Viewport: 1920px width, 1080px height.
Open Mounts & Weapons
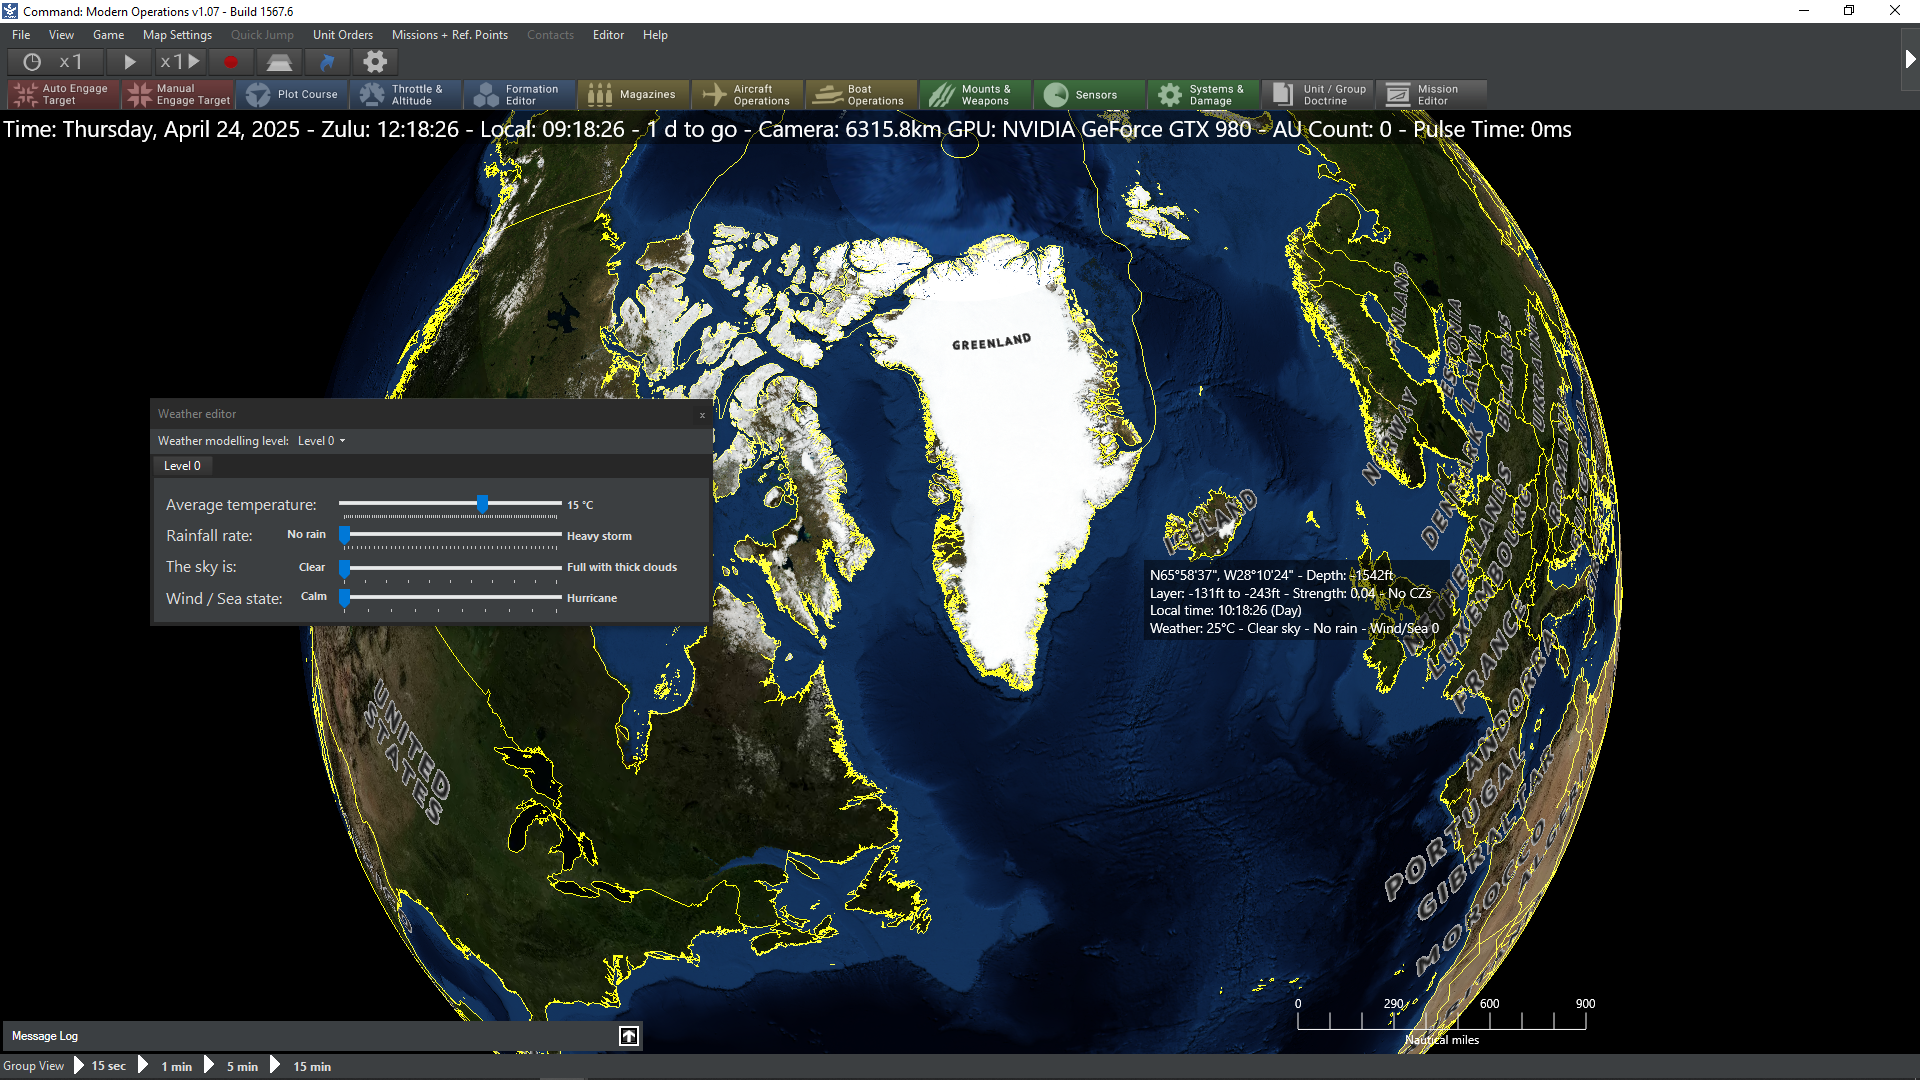(x=976, y=94)
